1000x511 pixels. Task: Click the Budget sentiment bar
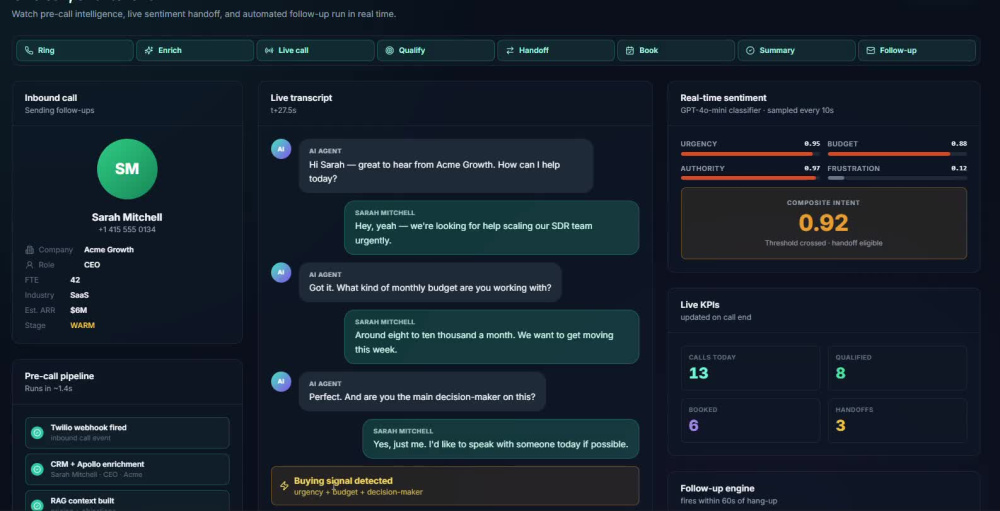[x=897, y=154]
